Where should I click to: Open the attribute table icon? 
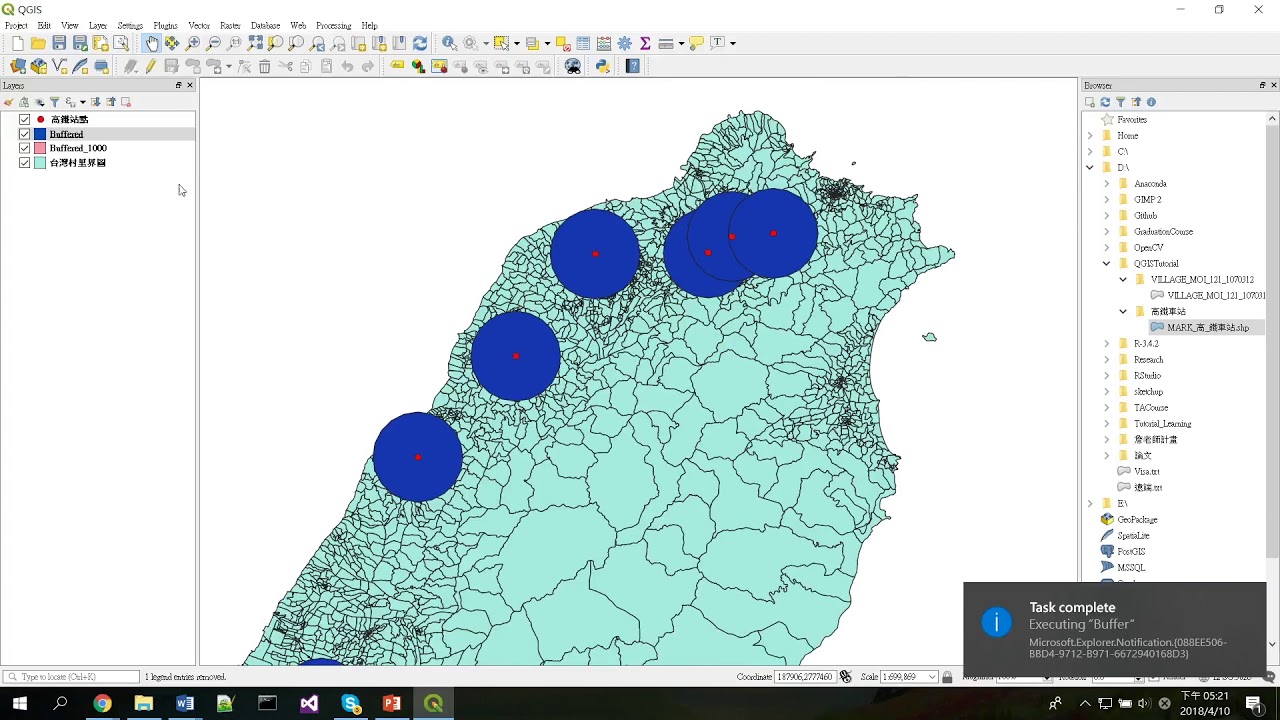click(x=583, y=43)
